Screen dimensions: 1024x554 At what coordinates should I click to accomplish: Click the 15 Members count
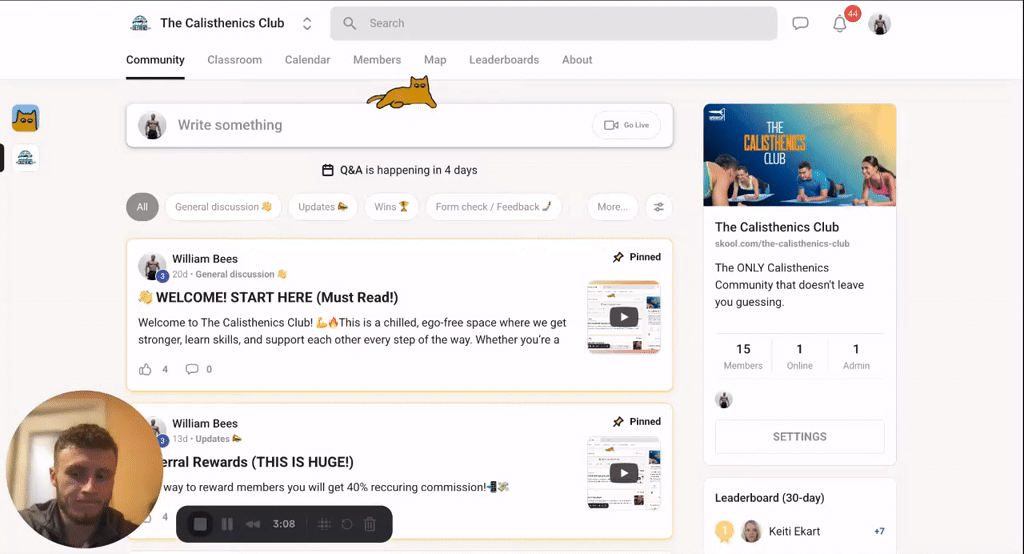[x=743, y=356]
